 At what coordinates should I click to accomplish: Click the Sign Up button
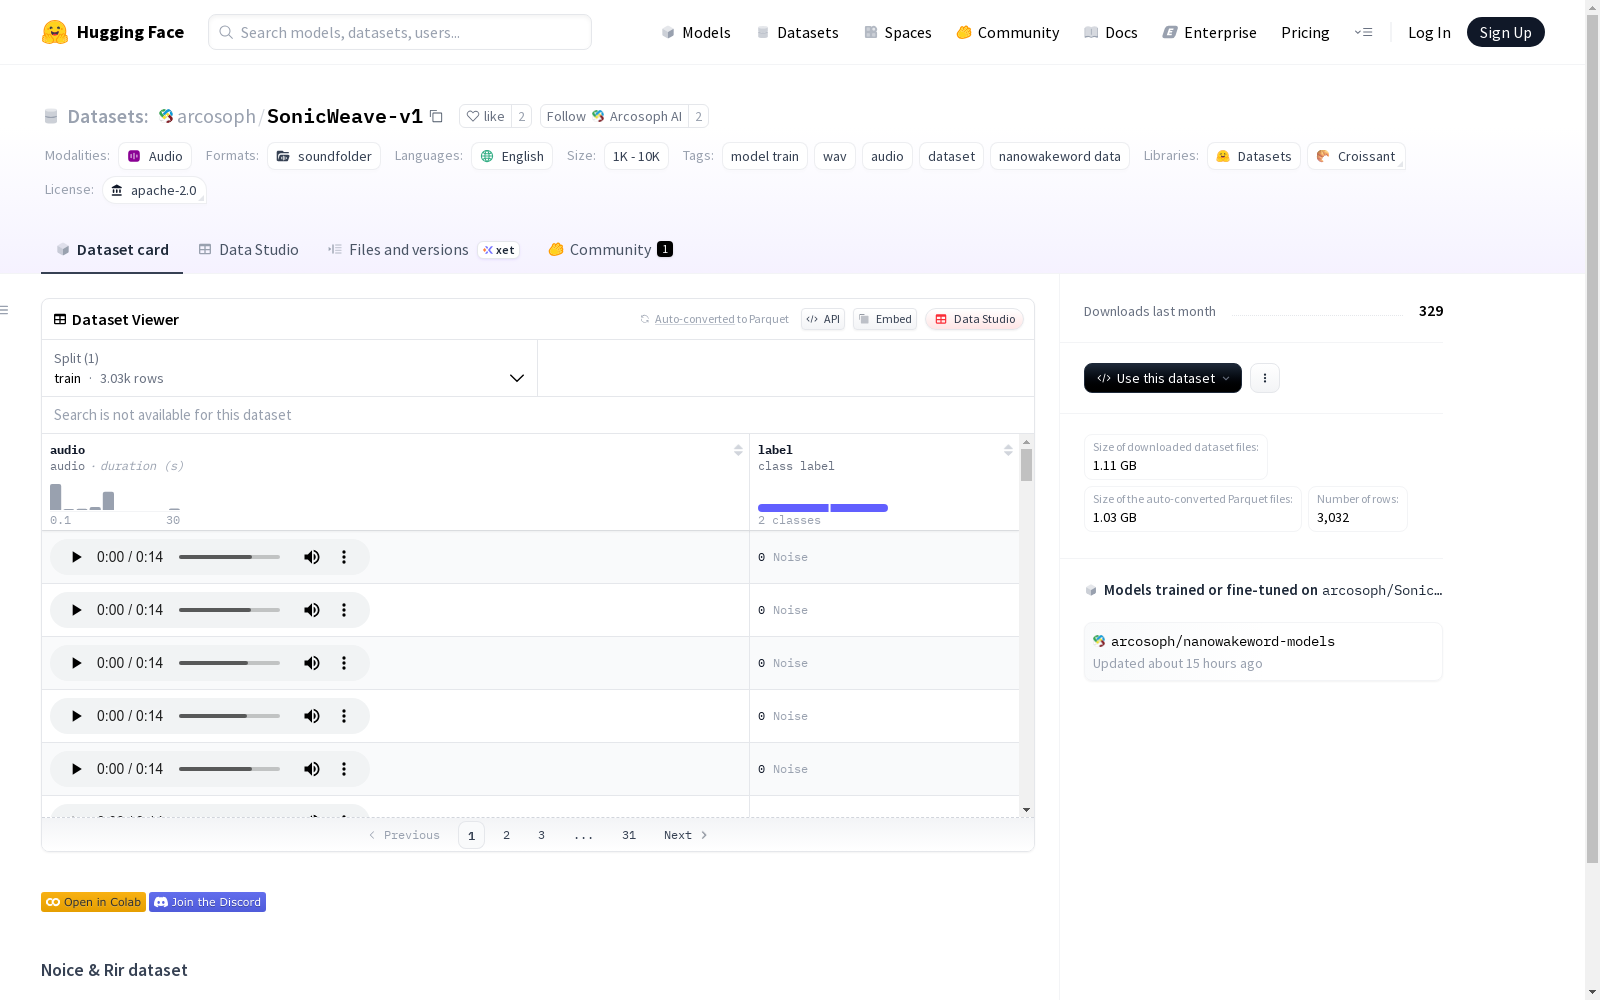[1505, 32]
